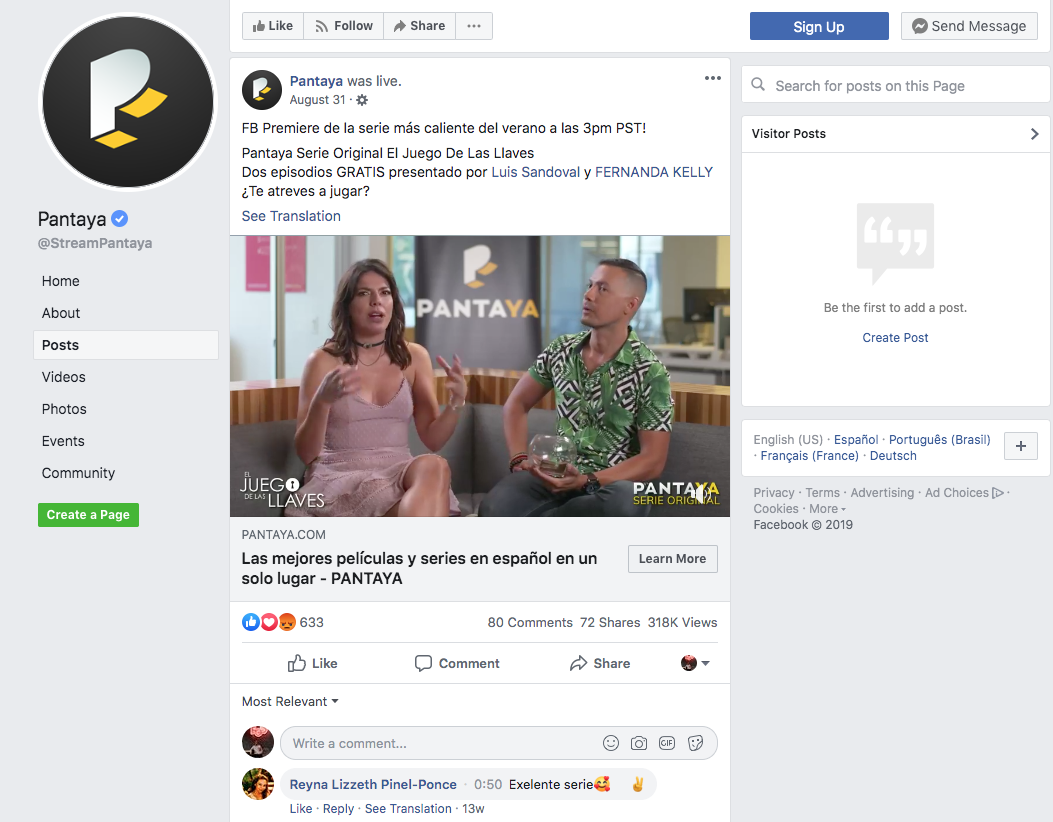Expand Visitor Posts with the chevron
Screen dimensions: 1053x822
coord(1034,134)
